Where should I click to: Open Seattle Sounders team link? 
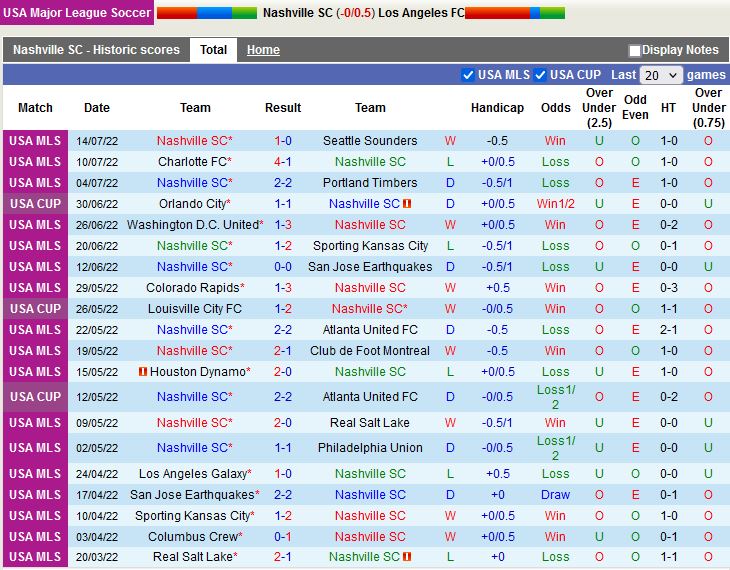pos(370,141)
